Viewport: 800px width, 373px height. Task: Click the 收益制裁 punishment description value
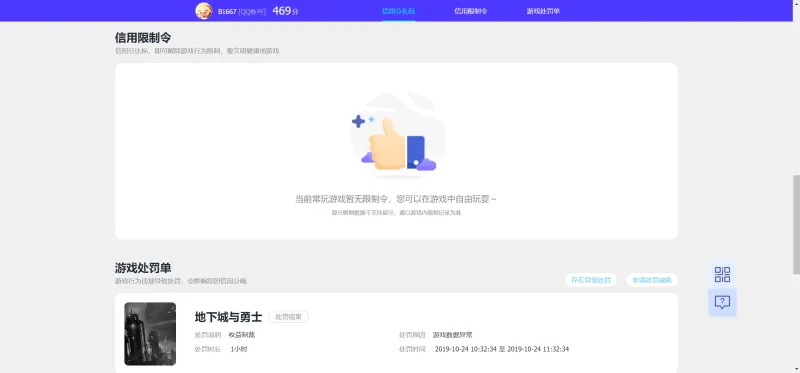241,335
